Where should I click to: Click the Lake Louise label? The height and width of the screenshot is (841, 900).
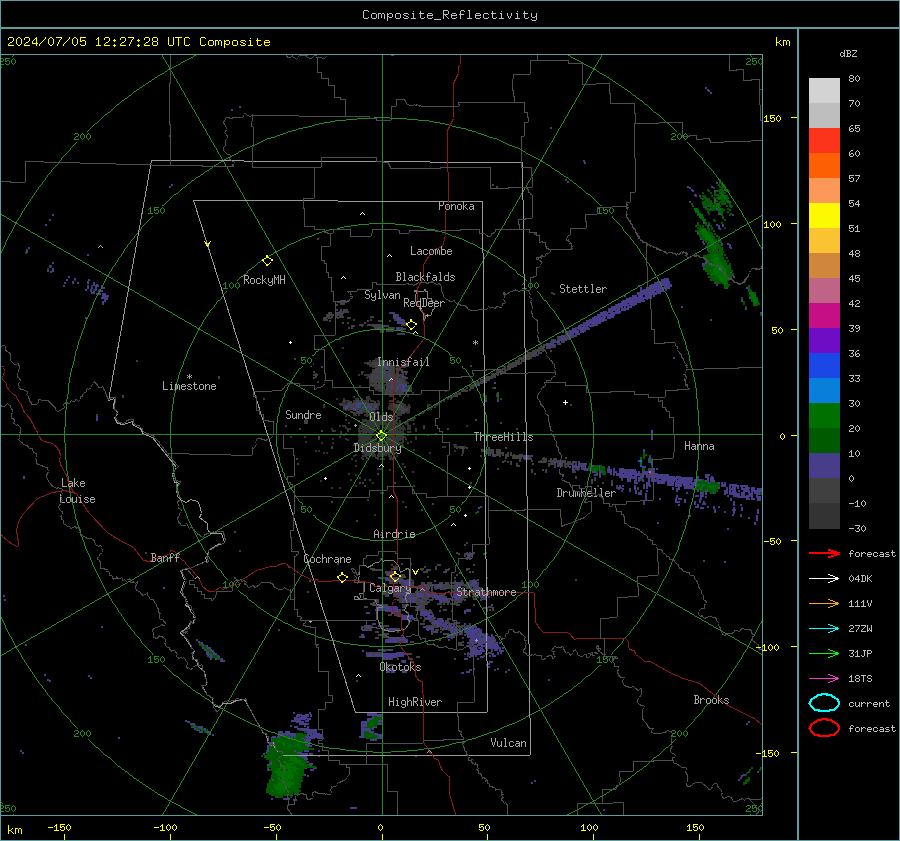[x=77, y=491]
